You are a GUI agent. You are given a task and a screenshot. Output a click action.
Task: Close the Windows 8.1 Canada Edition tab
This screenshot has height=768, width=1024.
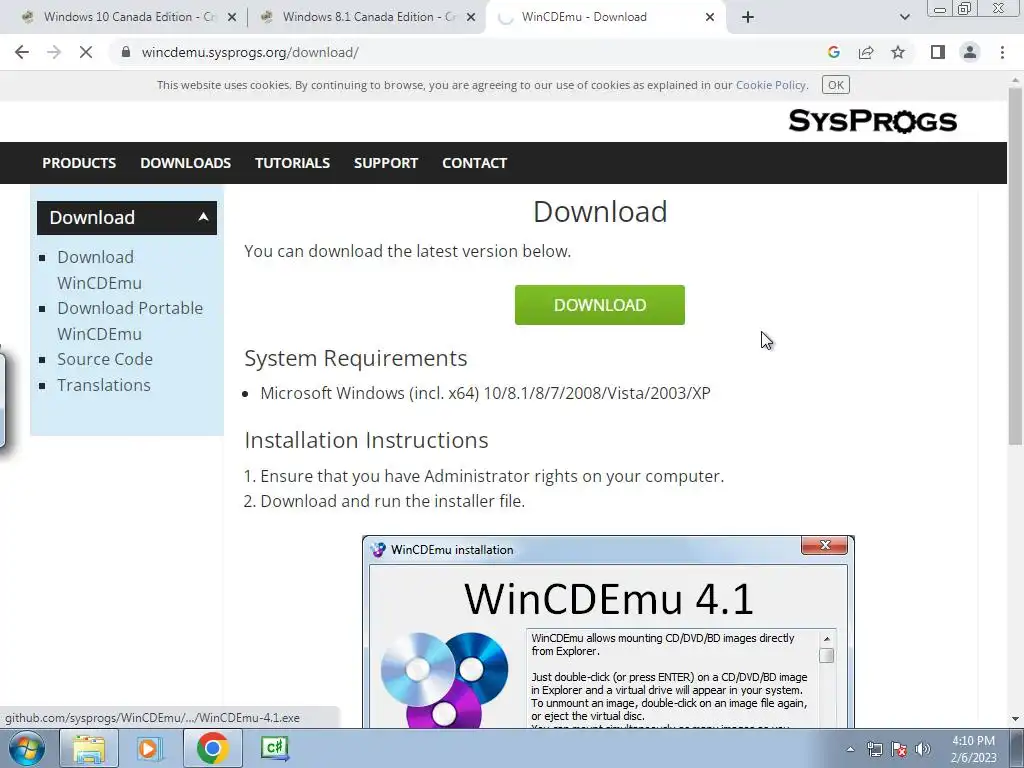pos(471,17)
